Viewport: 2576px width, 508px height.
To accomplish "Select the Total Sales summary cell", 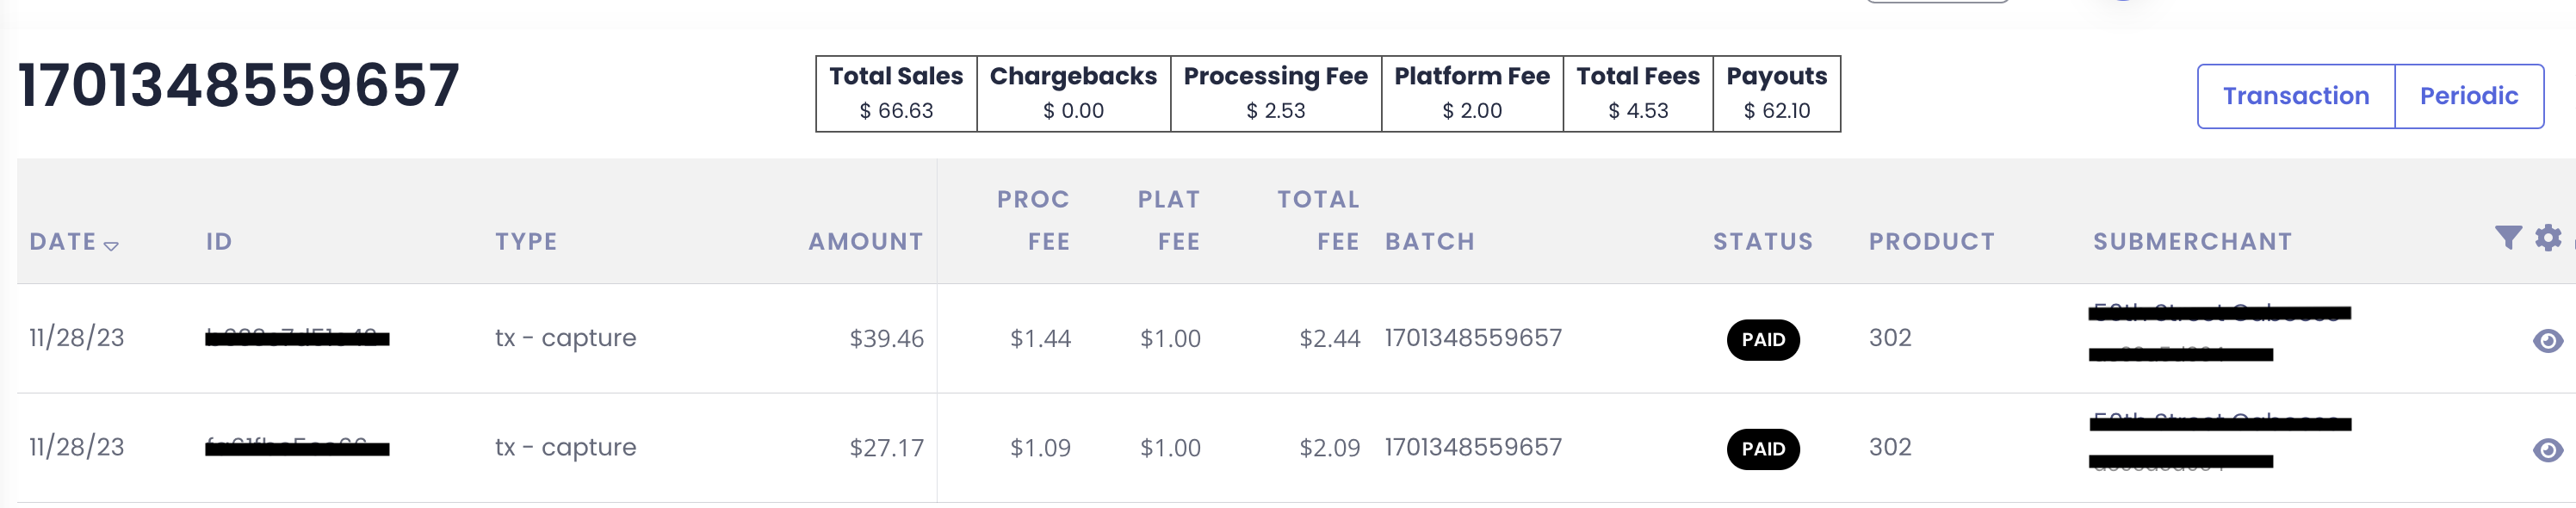I will 896,94.
